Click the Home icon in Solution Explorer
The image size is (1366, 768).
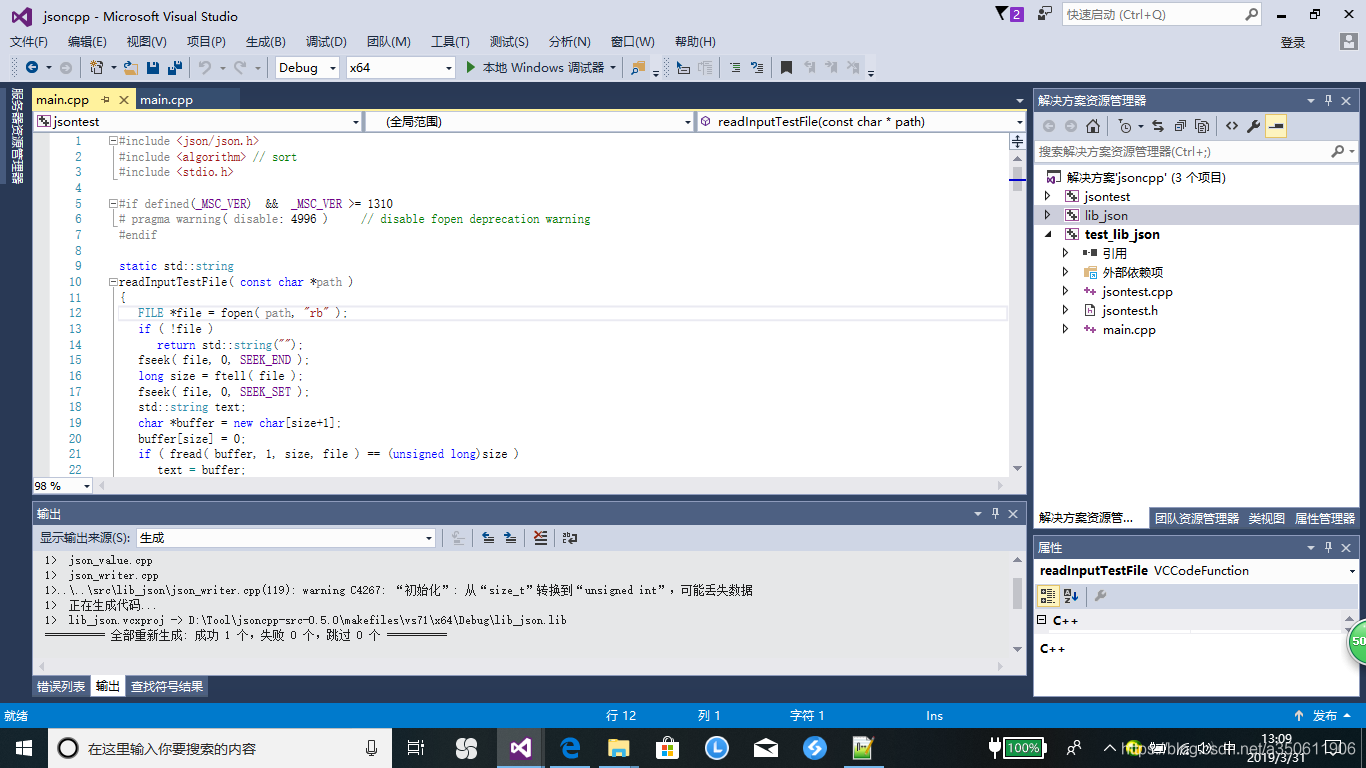[1093, 126]
